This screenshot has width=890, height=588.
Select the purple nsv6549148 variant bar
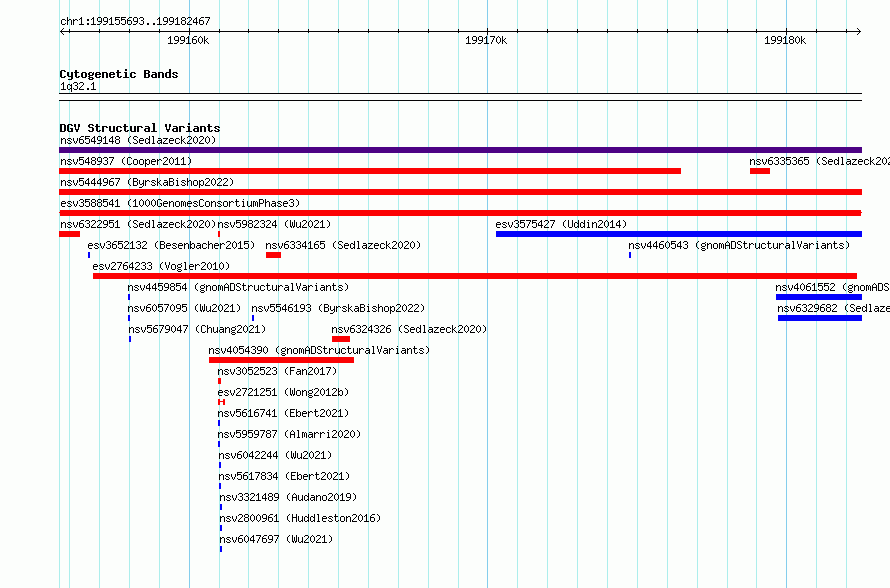coord(460,150)
